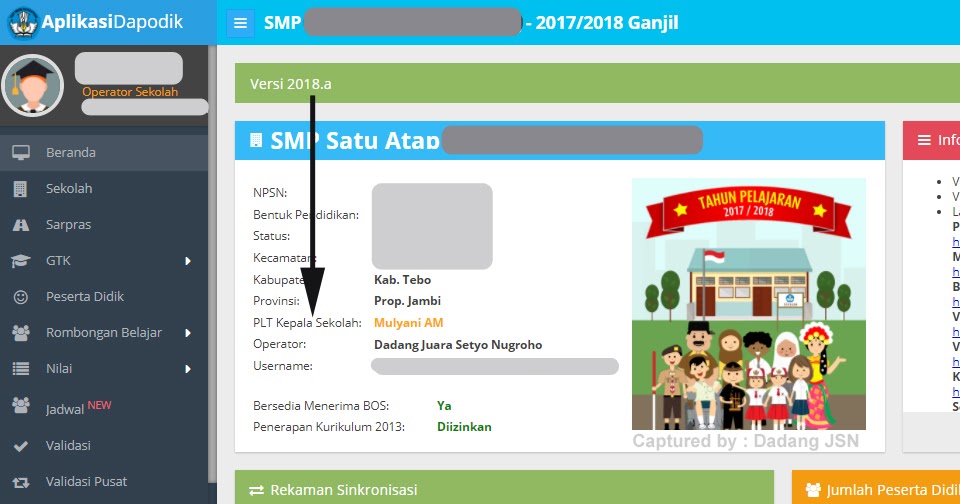Open the Sekolah menu item
The image size is (960, 504).
(x=103, y=189)
